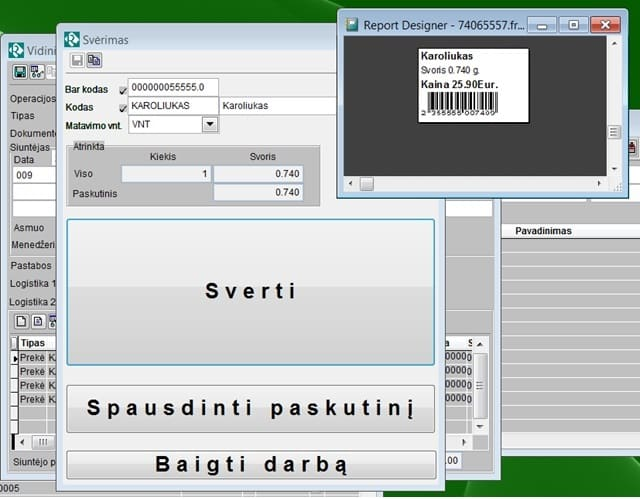
Task: Open the Matavimo vnt. dropdown
Action: [209, 125]
